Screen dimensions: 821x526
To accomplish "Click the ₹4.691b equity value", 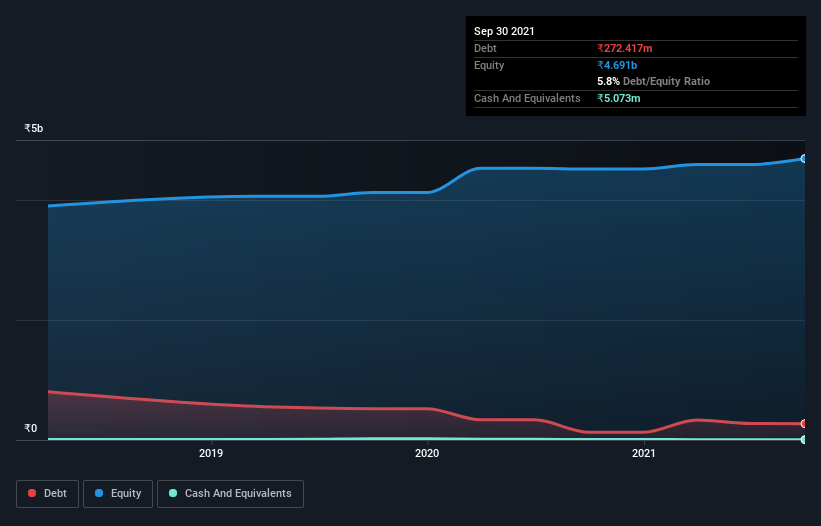I will click(617, 65).
